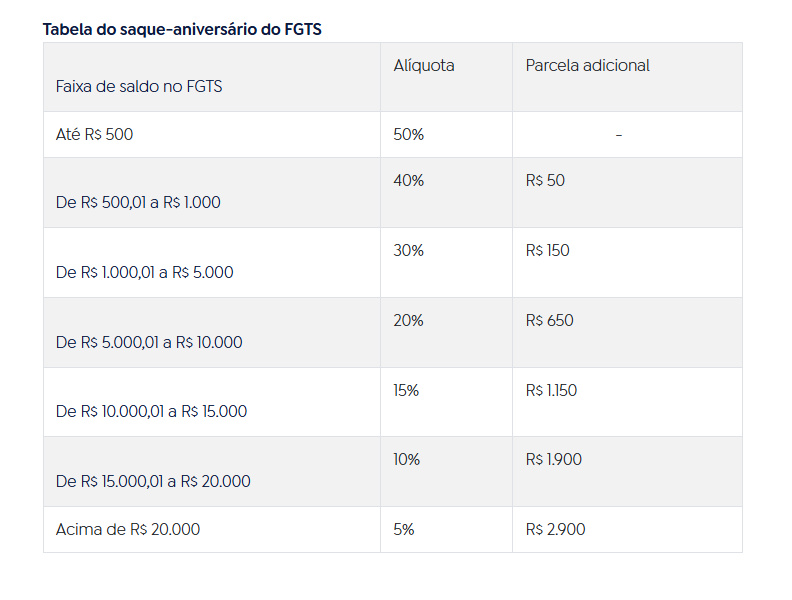
Task: Click the table title 'Tabela do saque-aniversário do FGTS'
Action: tap(182, 29)
